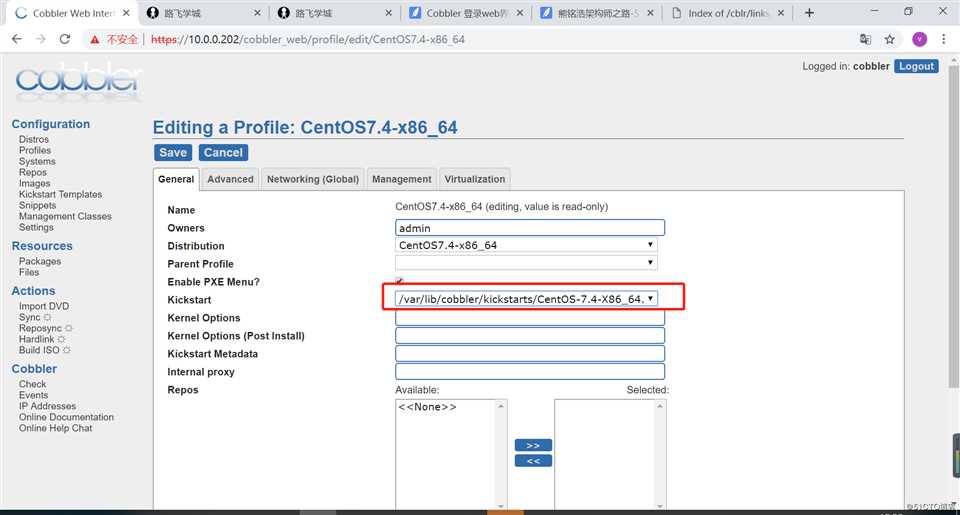The image size is (960, 515).
Task: Log out of cobbler
Action: (x=916, y=66)
